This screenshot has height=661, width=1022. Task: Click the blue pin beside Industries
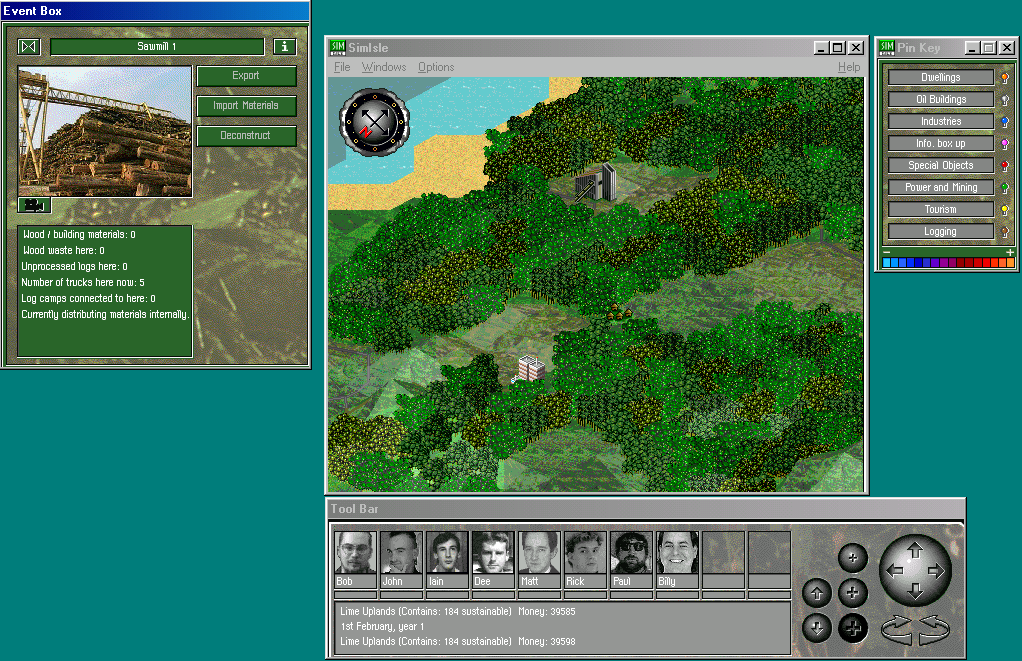click(1005, 122)
